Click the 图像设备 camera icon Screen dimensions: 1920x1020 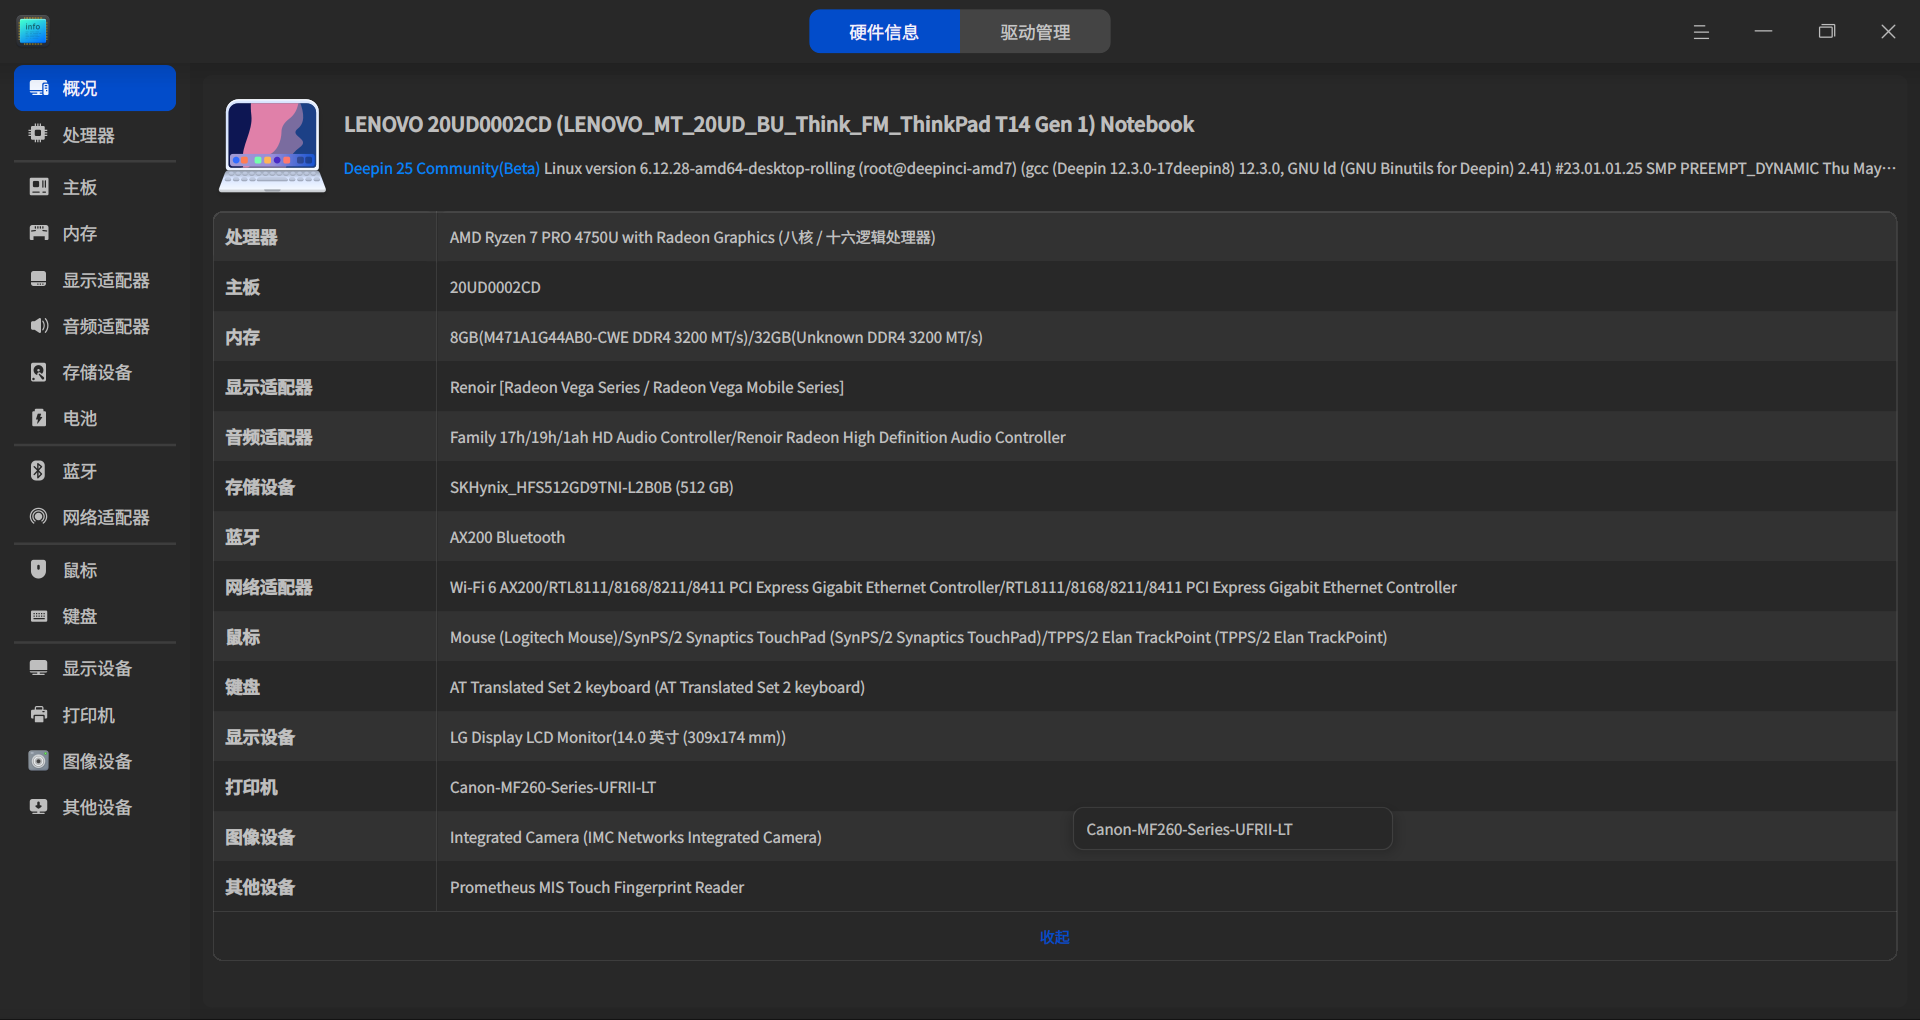coord(39,761)
